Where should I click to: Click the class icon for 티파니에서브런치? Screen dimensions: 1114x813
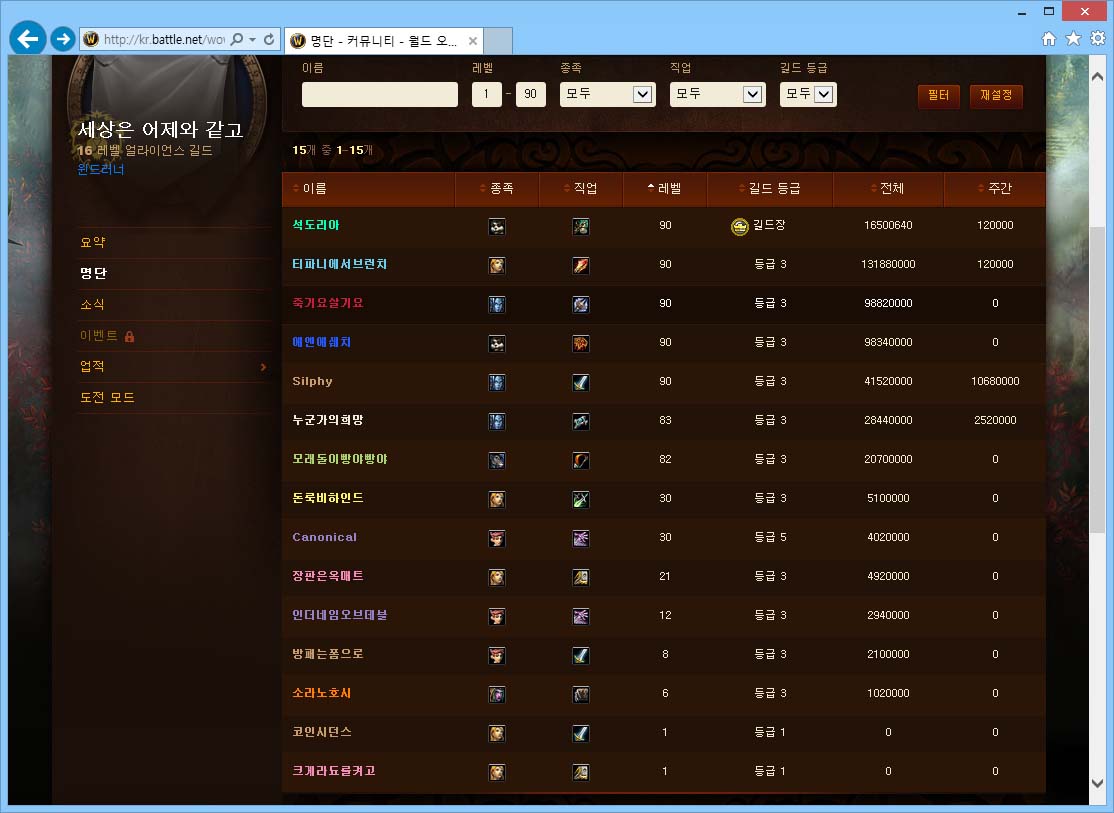tap(581, 265)
